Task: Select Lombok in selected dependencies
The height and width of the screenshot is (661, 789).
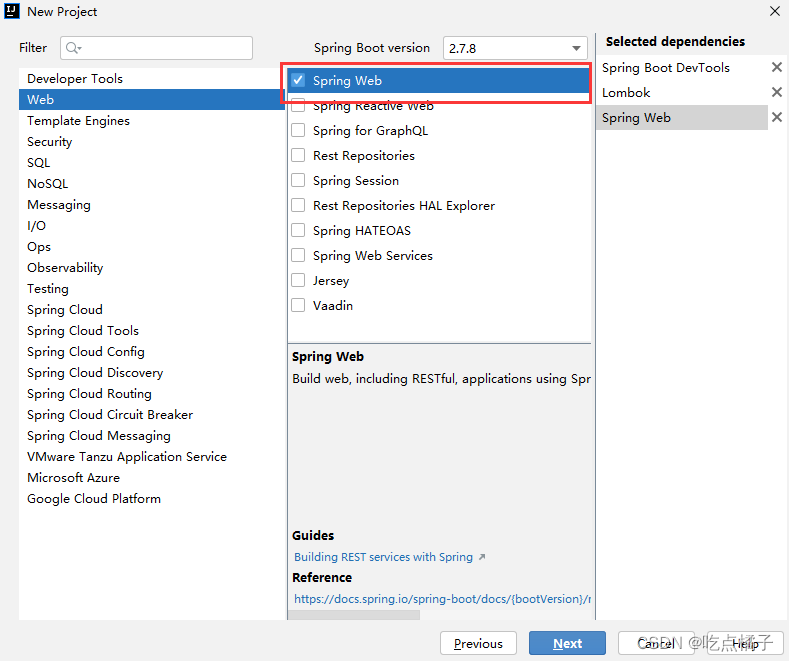Action: point(682,93)
